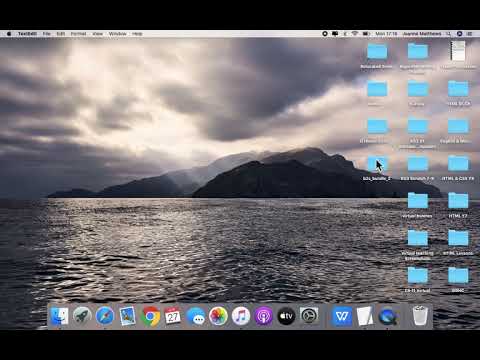This screenshot has height=360, width=480.
Task: Open the Apple menu logo
Action: coord(9,34)
